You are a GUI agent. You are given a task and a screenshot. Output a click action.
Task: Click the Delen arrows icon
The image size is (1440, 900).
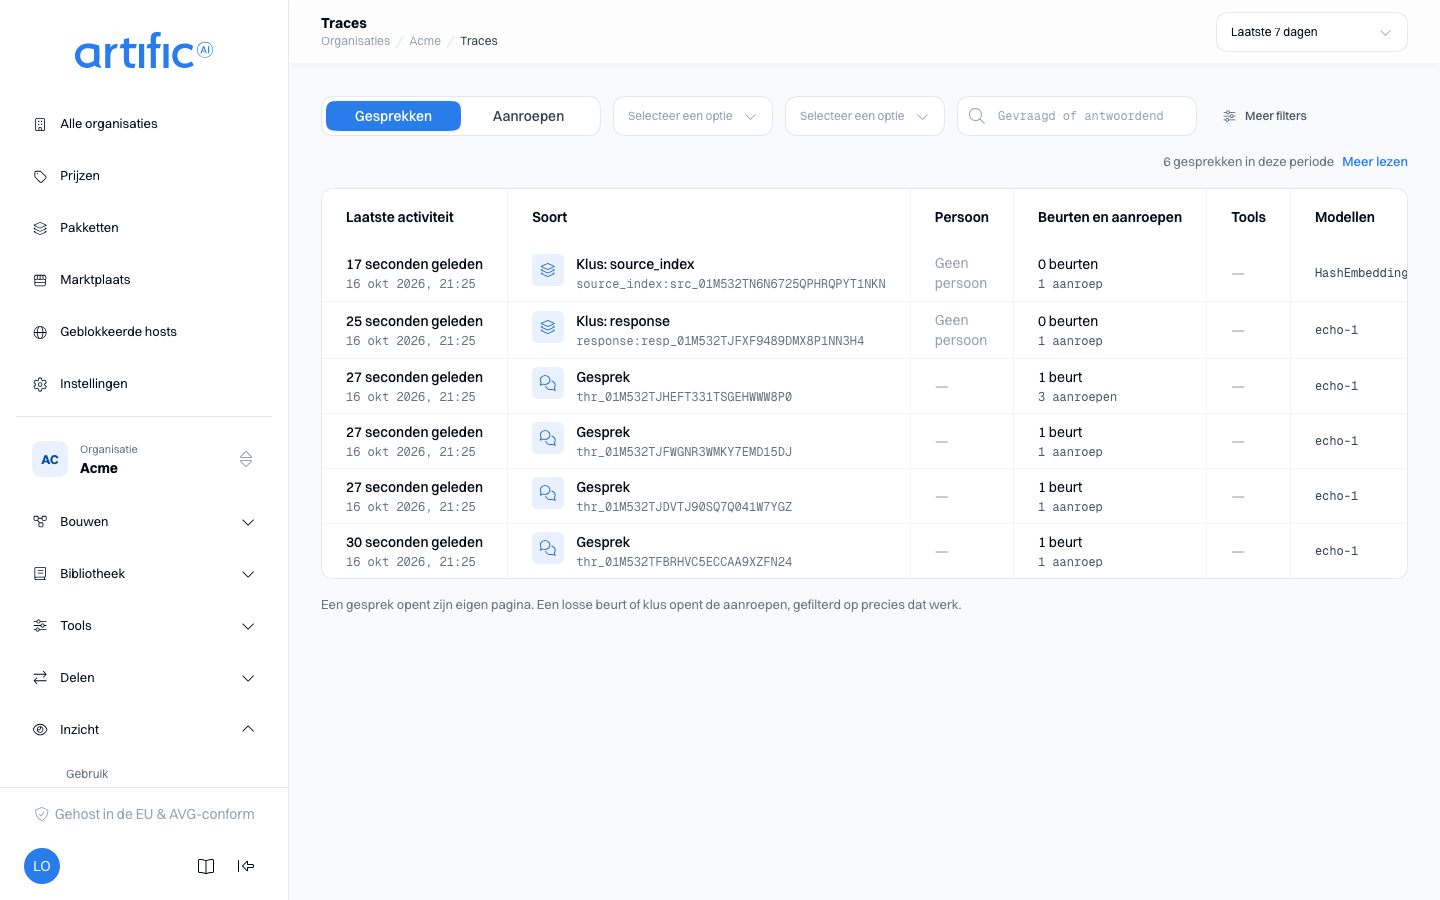(x=40, y=678)
